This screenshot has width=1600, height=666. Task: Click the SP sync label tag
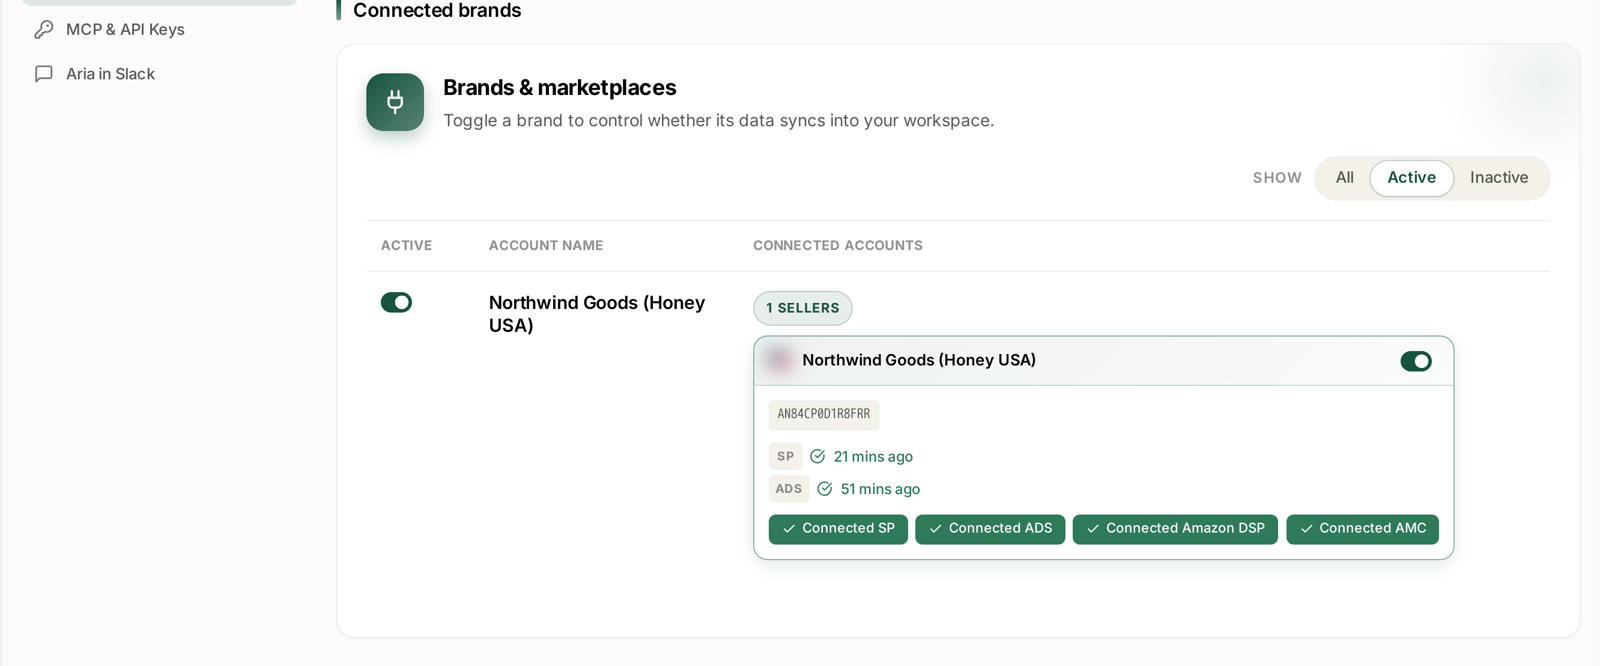(785, 457)
